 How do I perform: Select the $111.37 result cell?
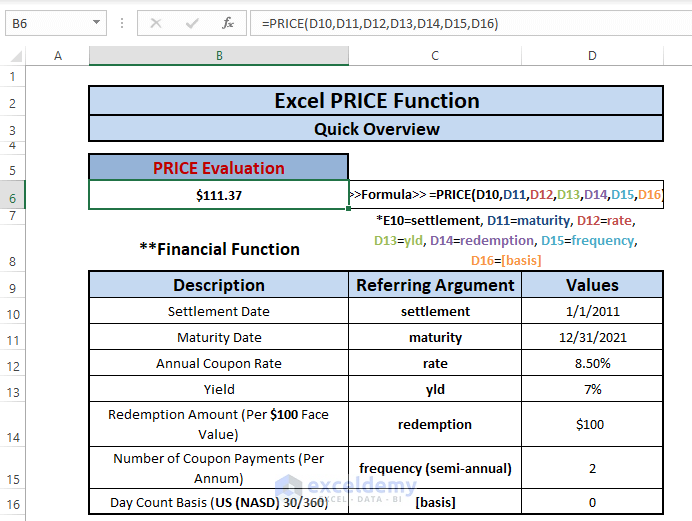[219, 195]
